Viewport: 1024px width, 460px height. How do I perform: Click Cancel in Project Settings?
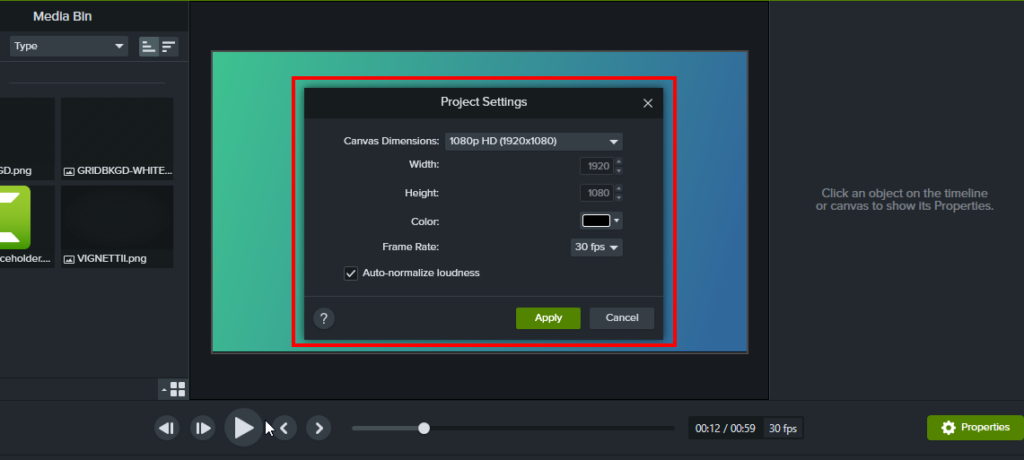click(622, 318)
